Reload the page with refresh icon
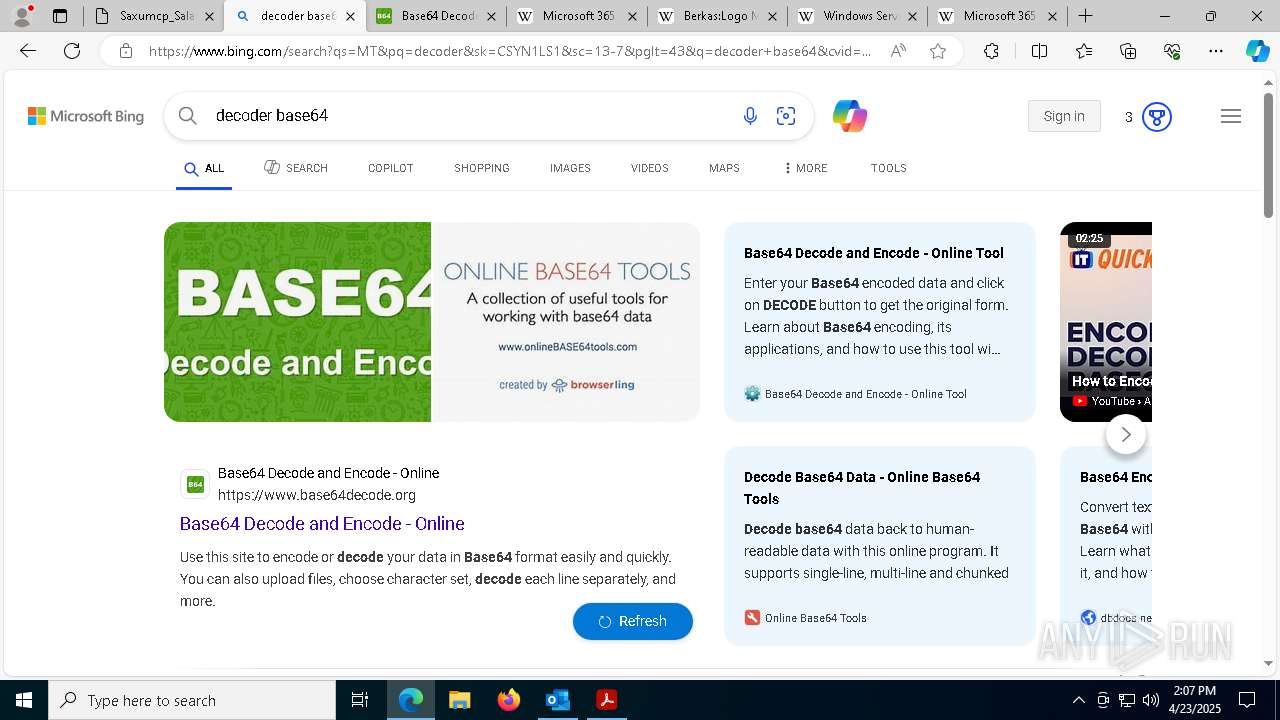Image resolution: width=1280 pixels, height=720 pixels. (x=72, y=51)
